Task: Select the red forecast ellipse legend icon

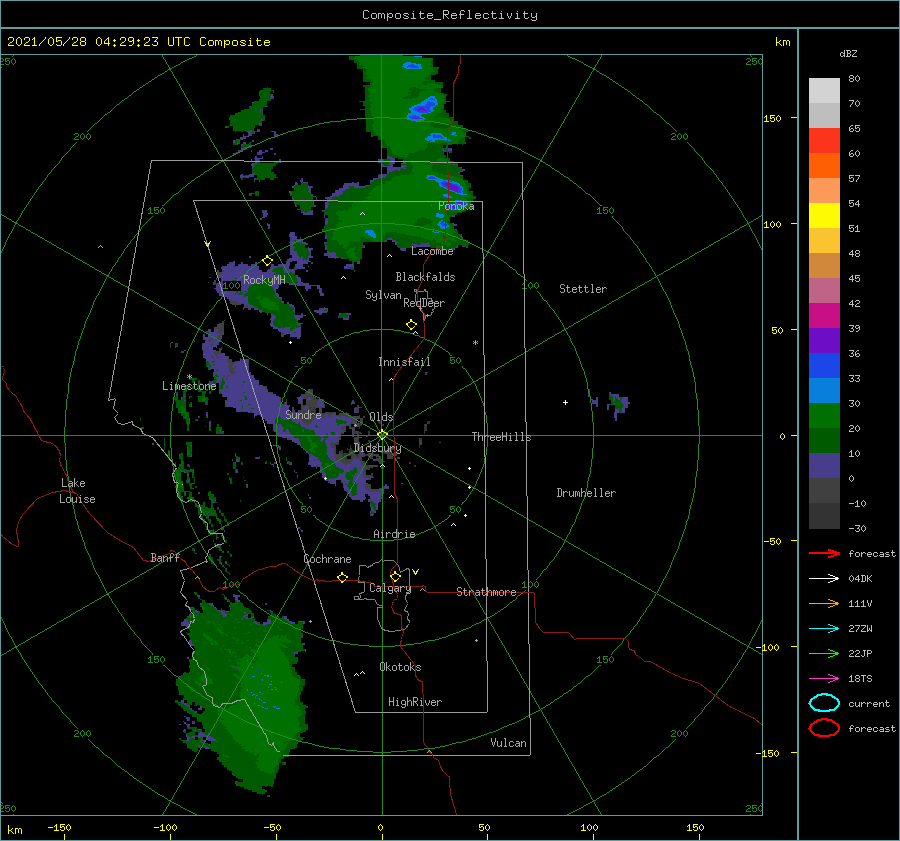Action: [824, 728]
